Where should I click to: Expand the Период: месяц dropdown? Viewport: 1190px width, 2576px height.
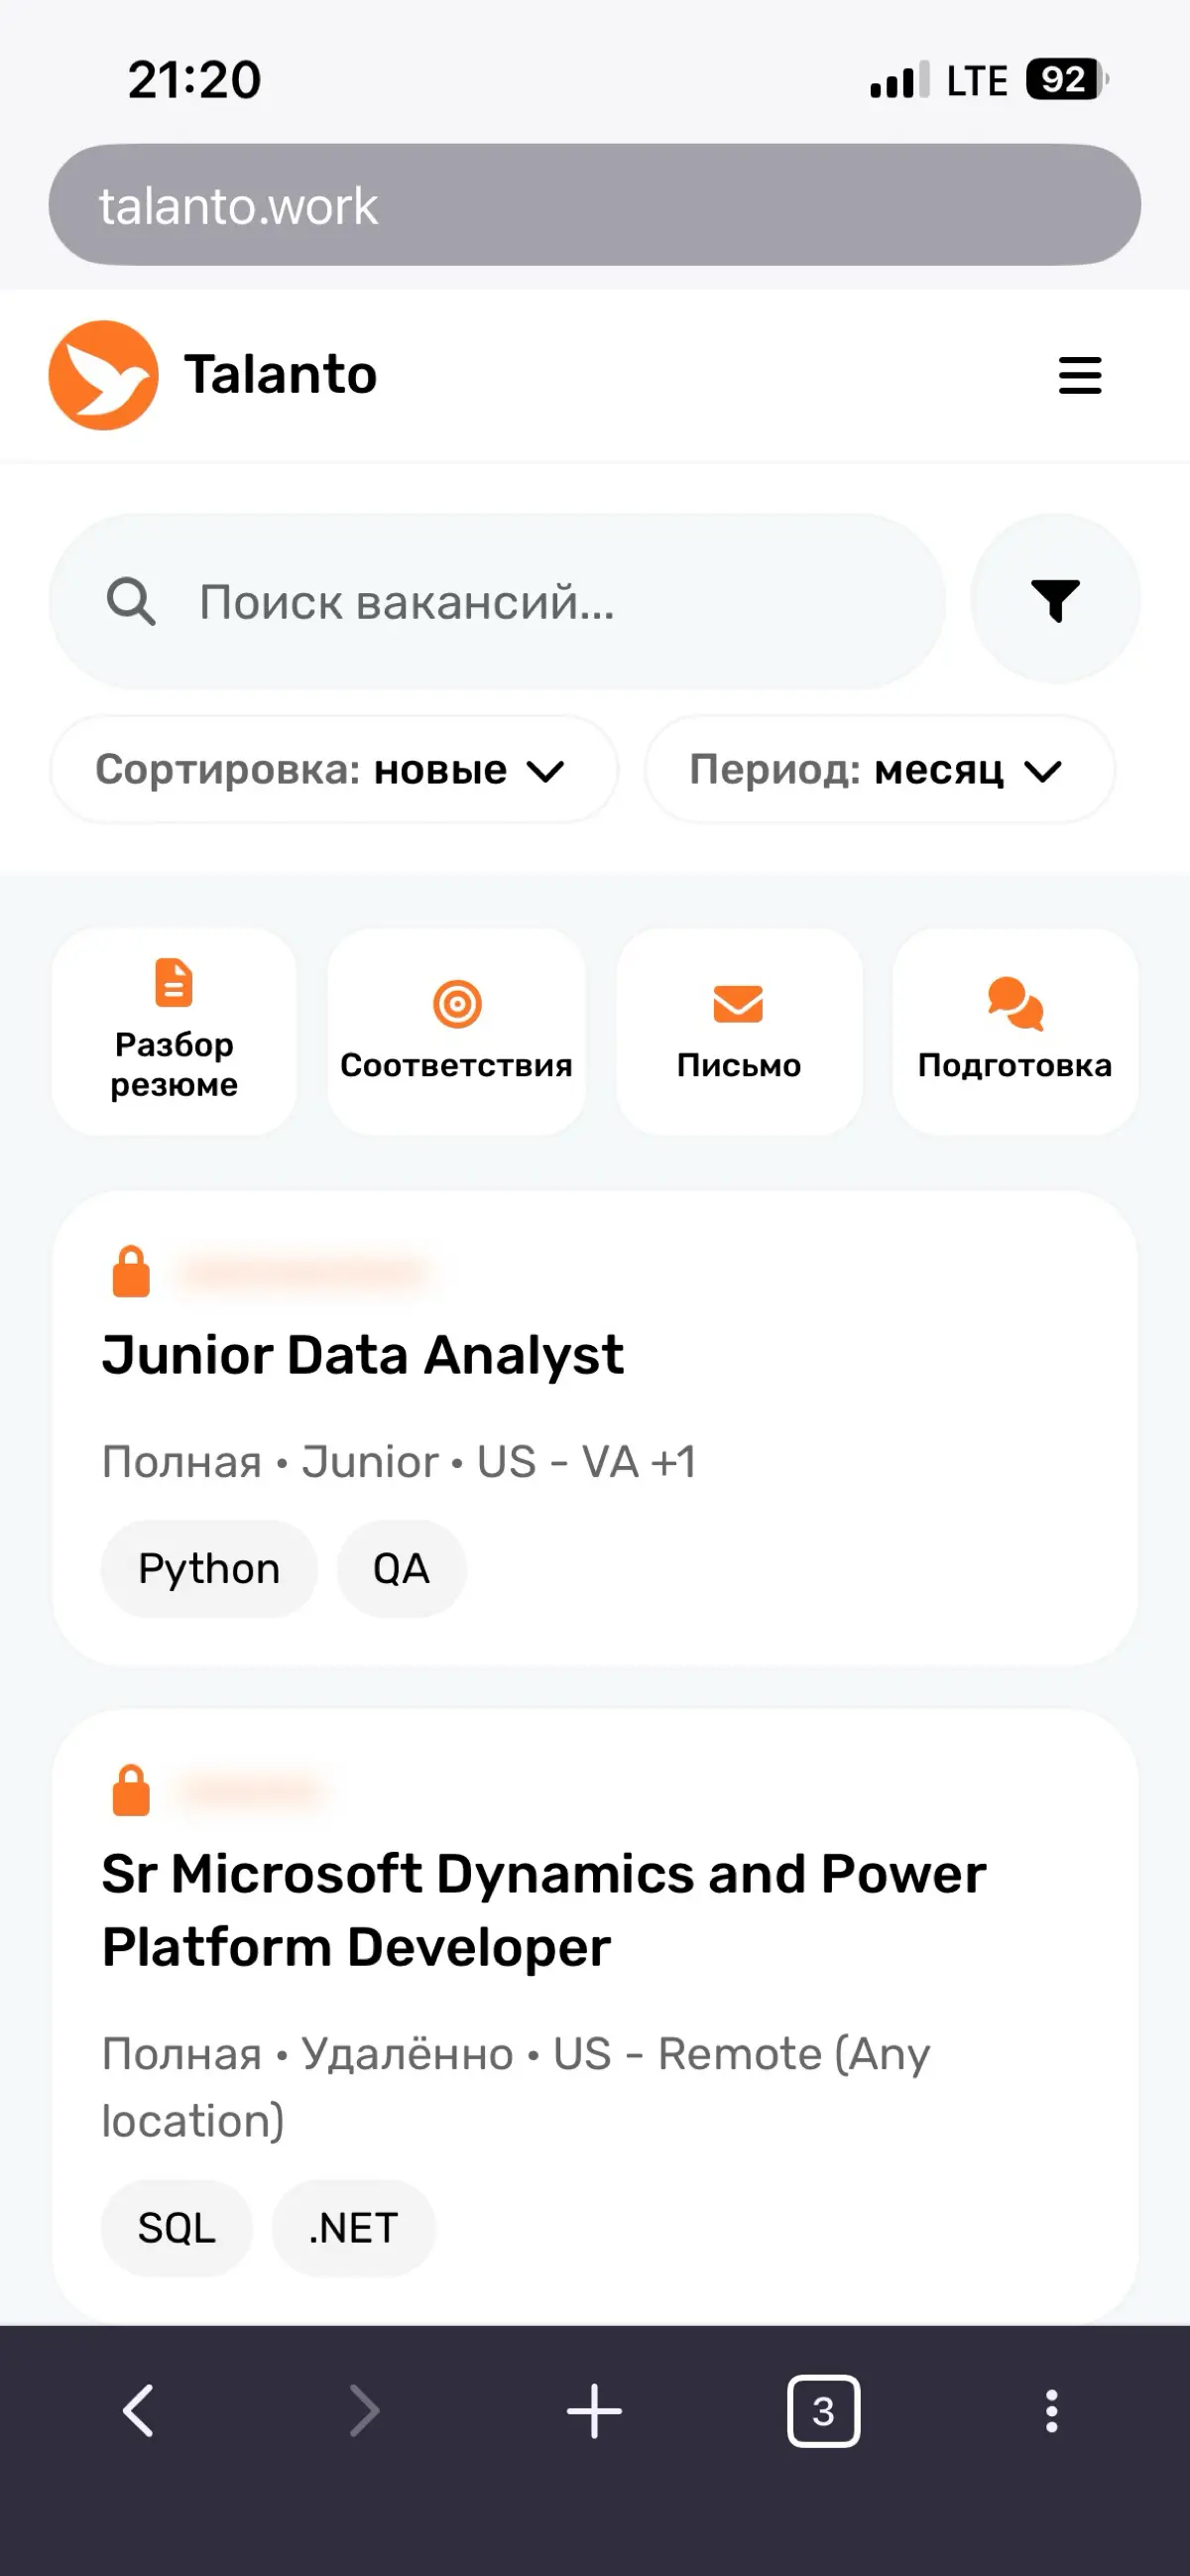[879, 770]
